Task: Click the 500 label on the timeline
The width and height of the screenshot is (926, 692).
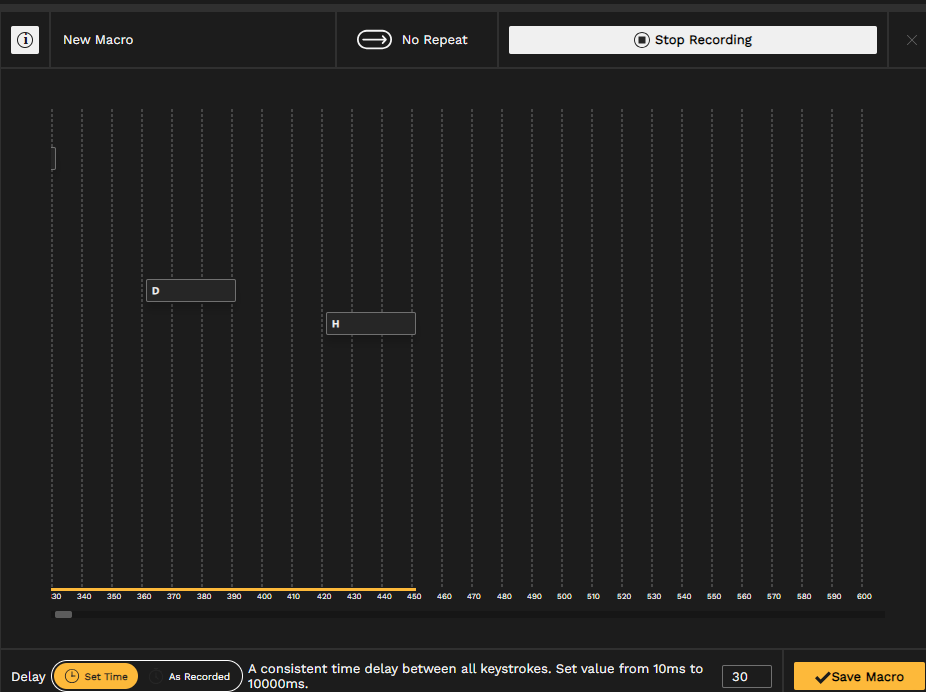Action: [564, 596]
